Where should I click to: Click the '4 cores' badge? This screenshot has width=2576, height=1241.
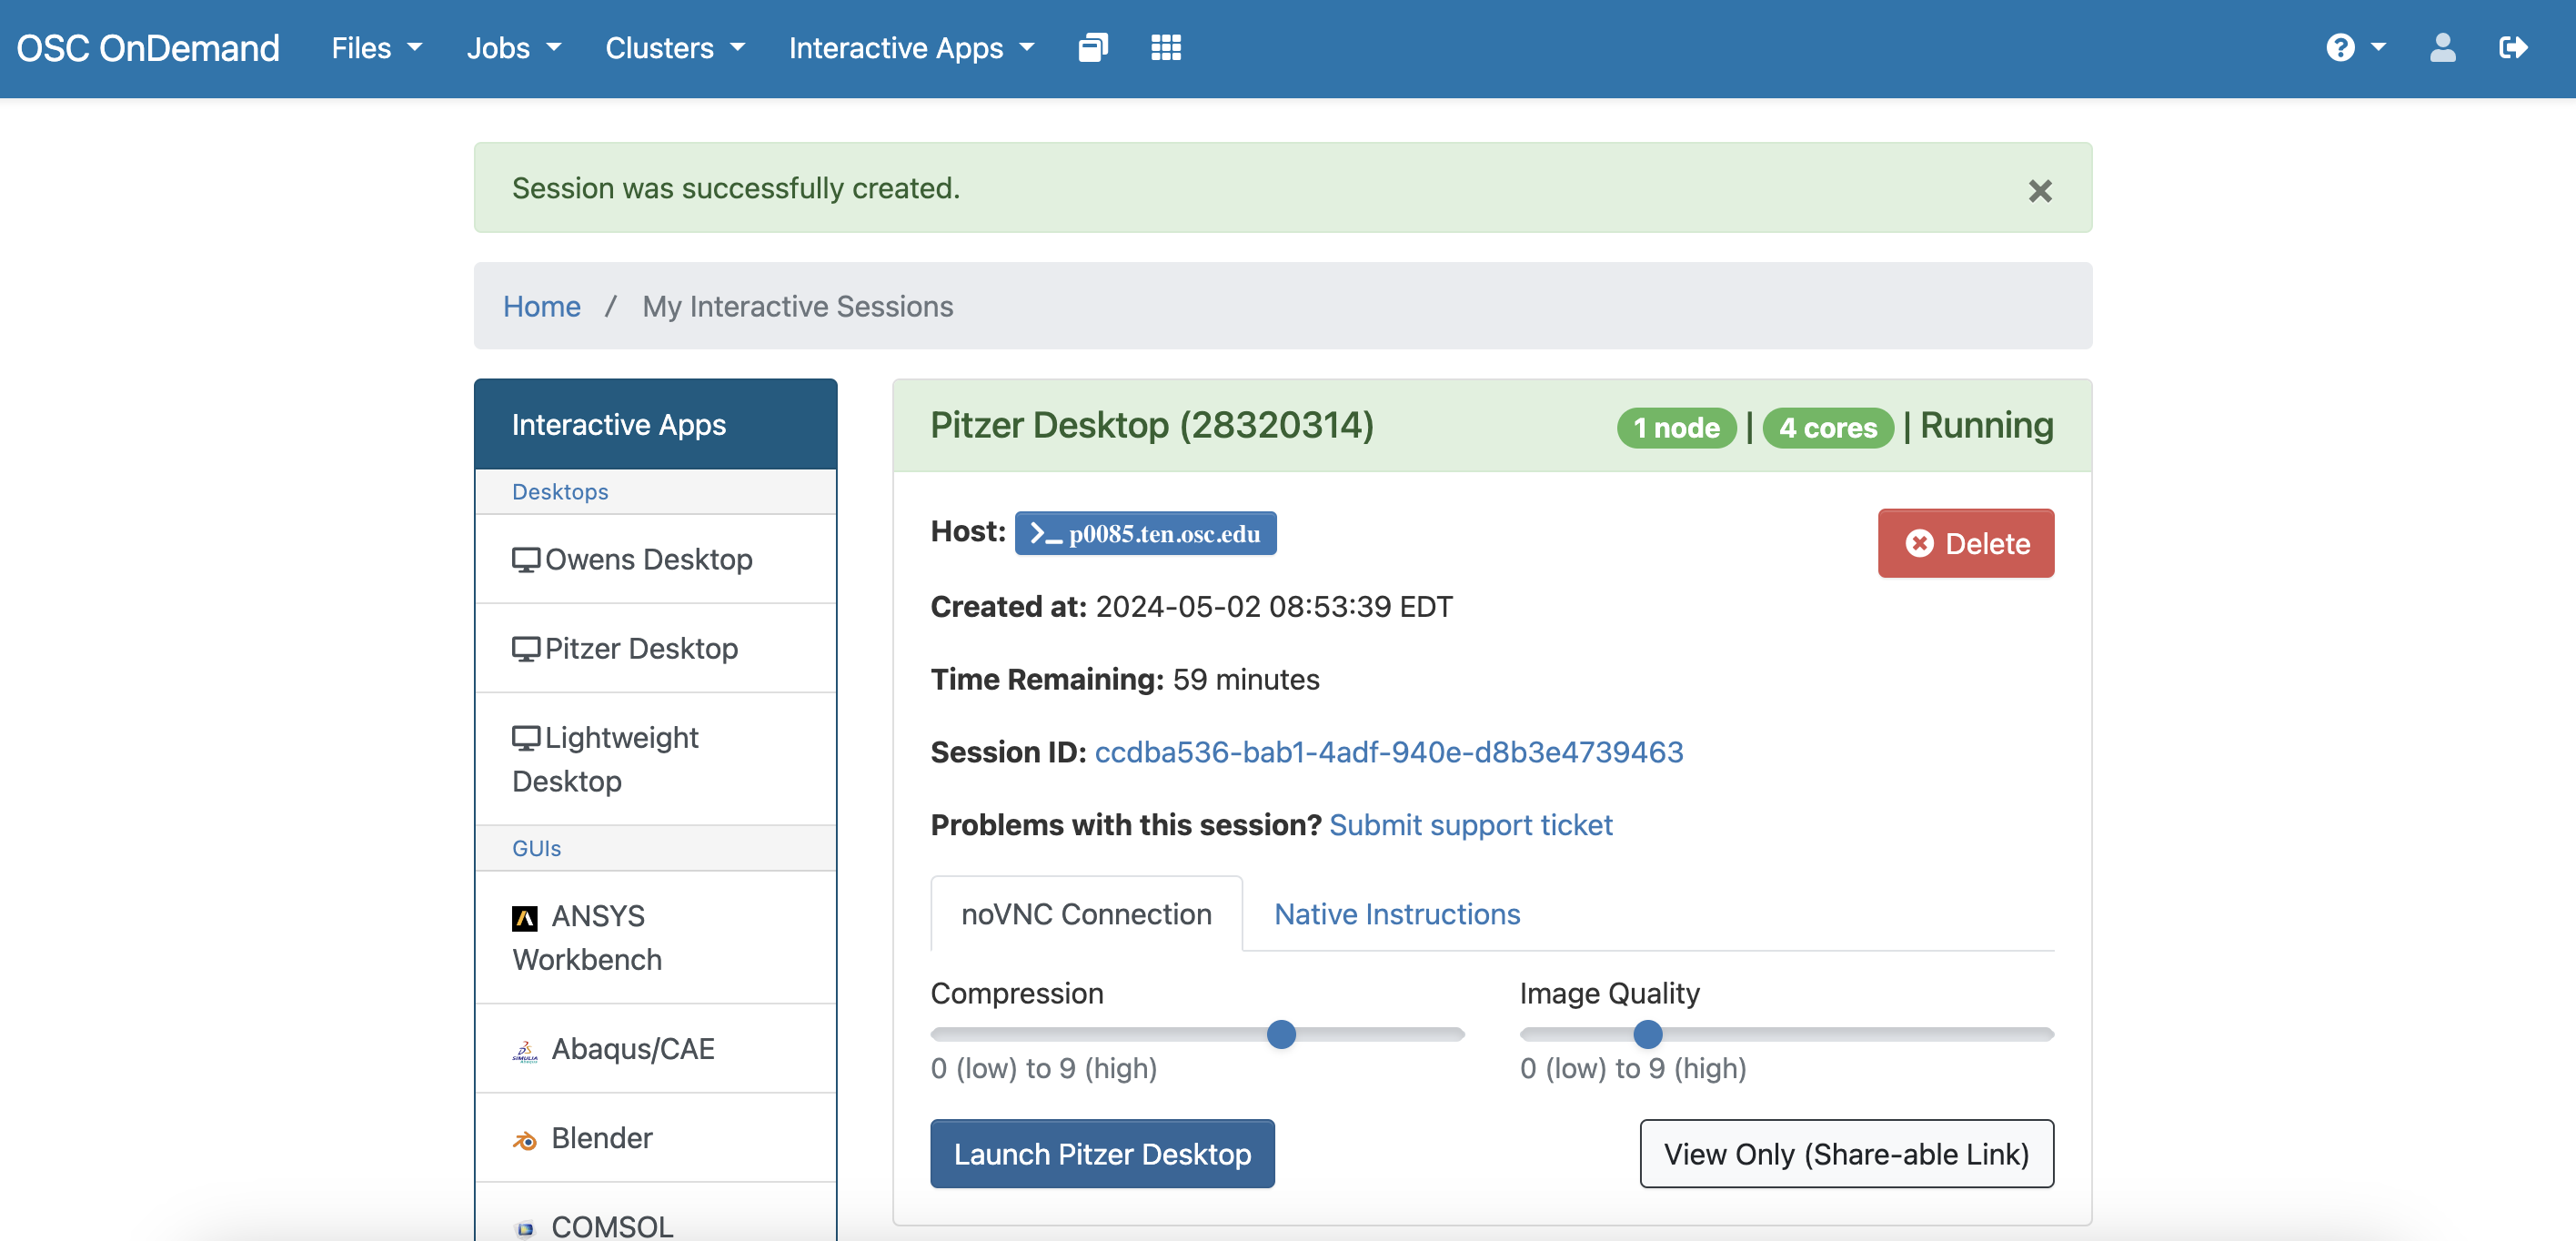pos(1827,427)
